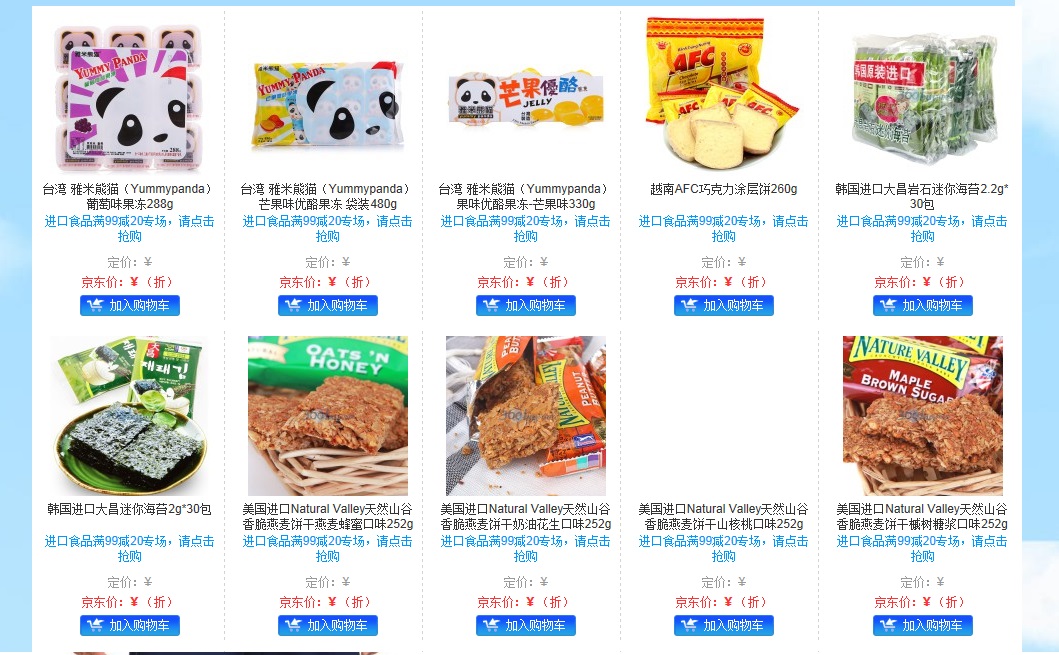Click the blue promo link under pecan granola bars

click(723, 548)
